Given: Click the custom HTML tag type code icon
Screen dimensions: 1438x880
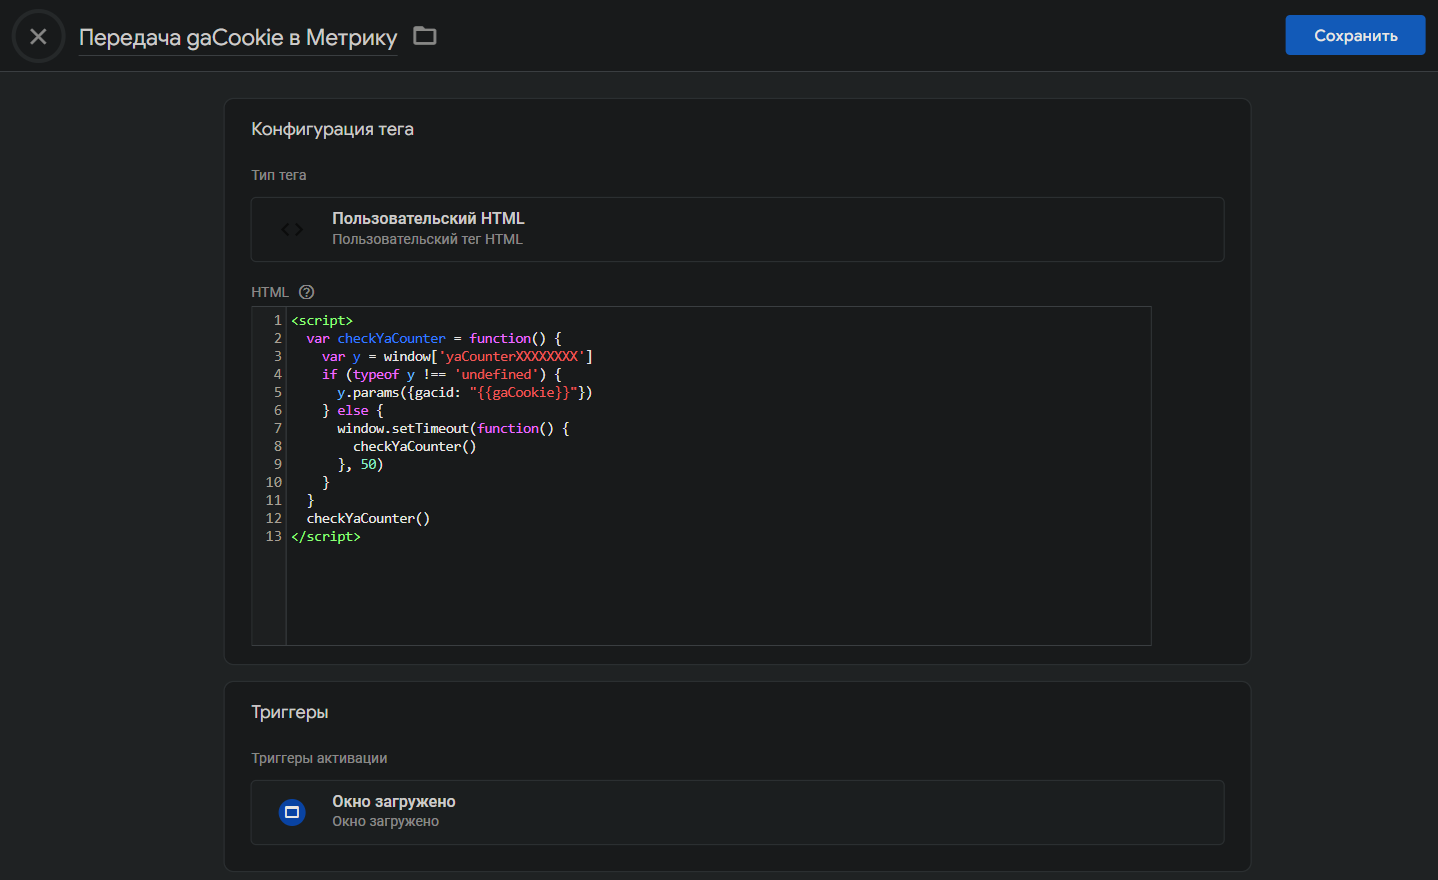Looking at the screenshot, I should click(x=292, y=229).
